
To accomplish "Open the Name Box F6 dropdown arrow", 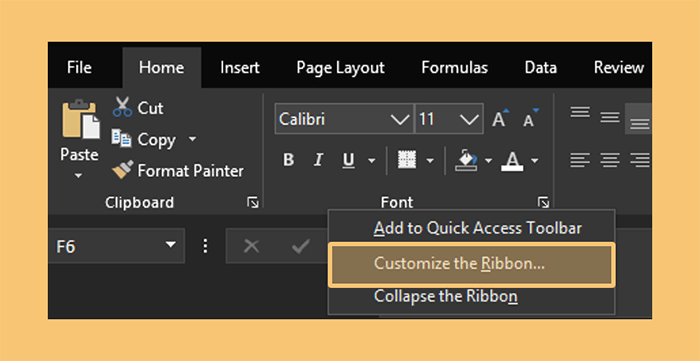I will (170, 245).
